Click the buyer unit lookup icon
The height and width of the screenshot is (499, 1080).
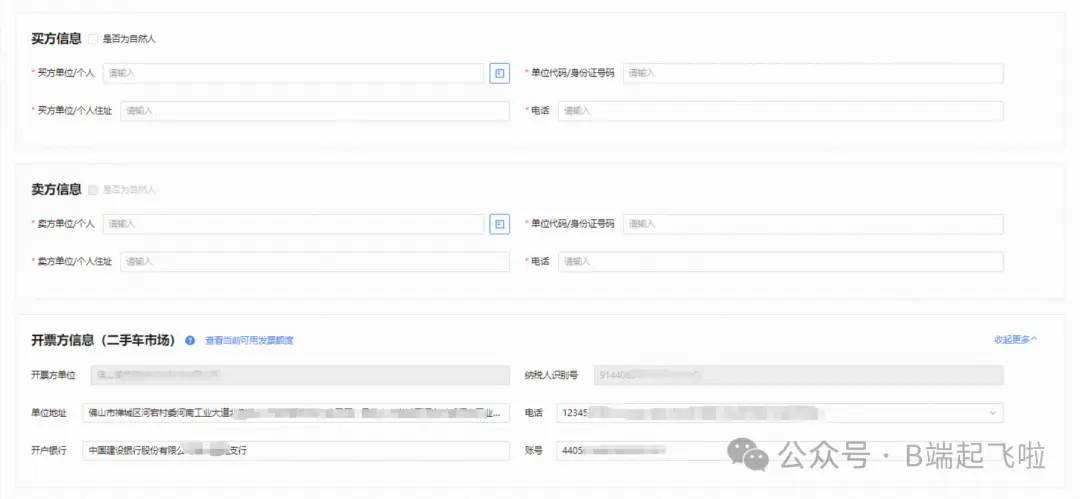tap(499, 73)
